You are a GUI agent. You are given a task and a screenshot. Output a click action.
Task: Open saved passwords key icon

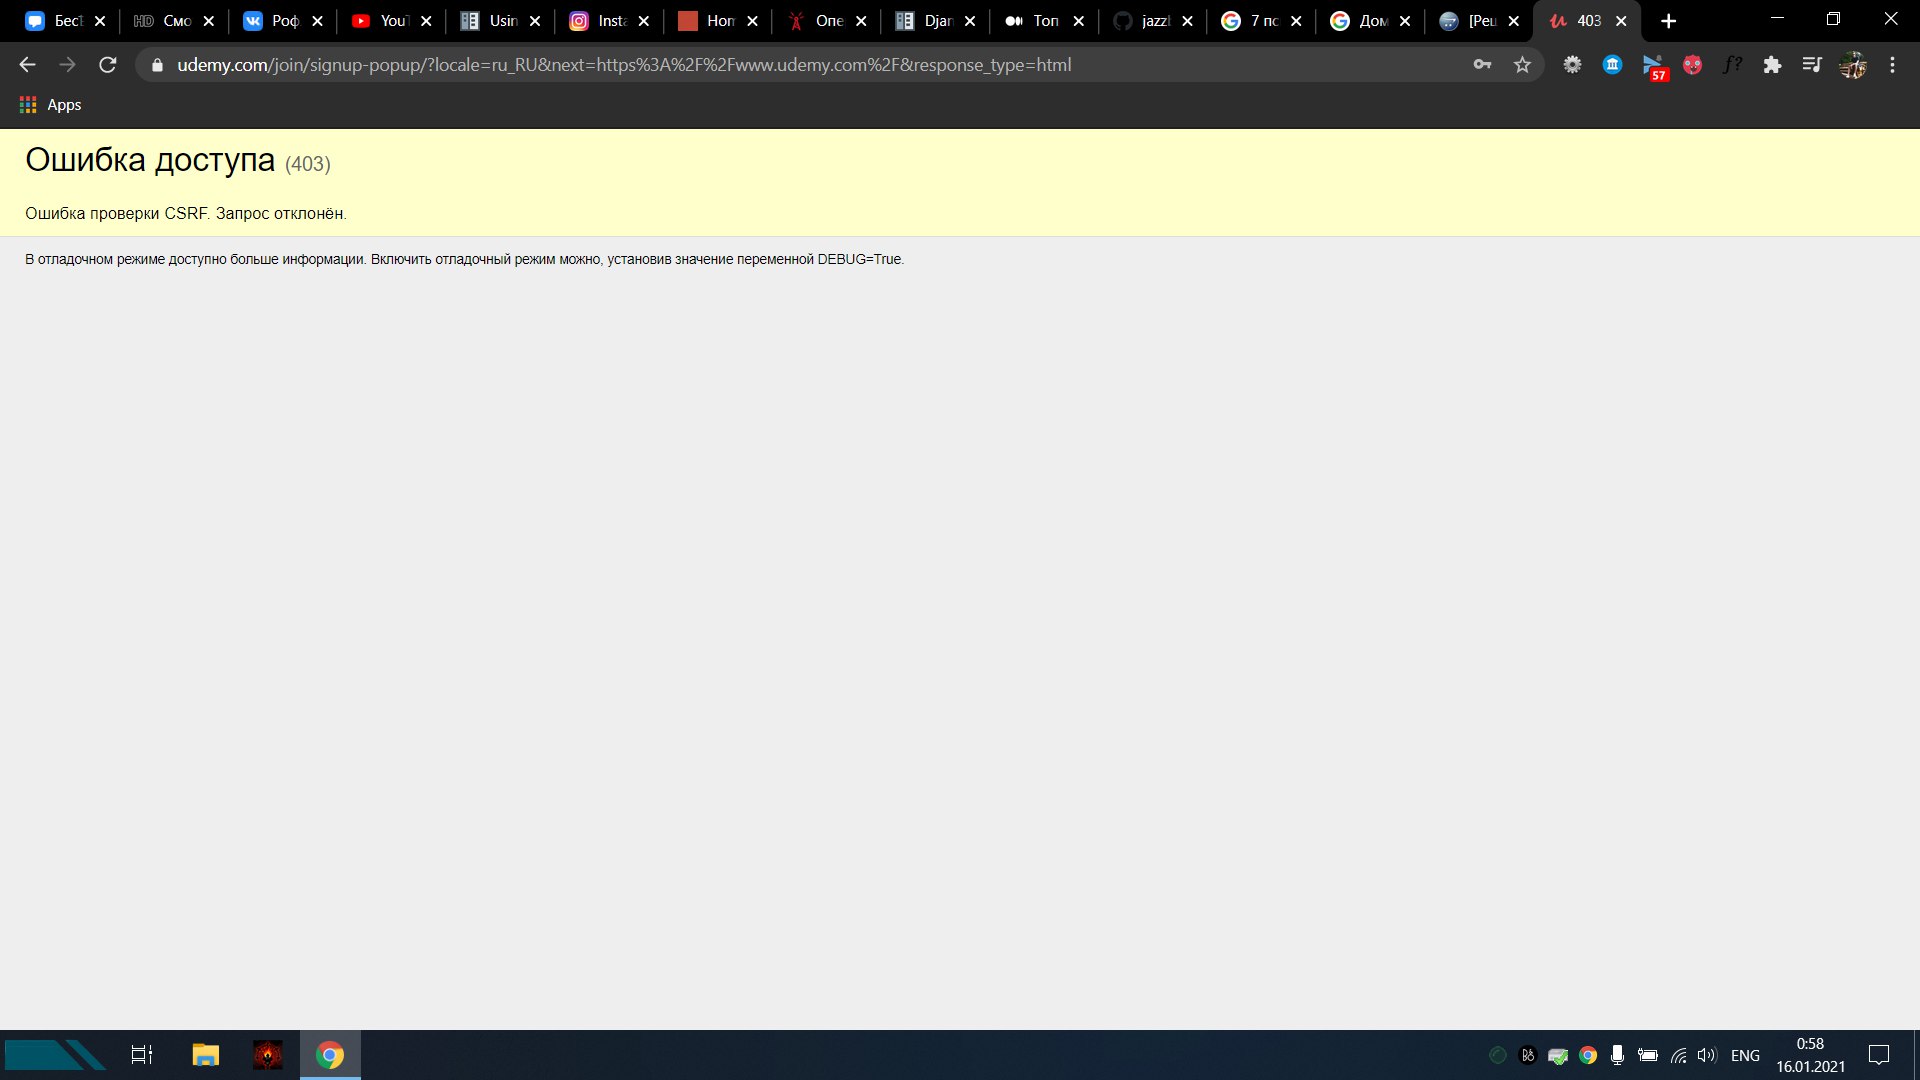[1482, 65]
